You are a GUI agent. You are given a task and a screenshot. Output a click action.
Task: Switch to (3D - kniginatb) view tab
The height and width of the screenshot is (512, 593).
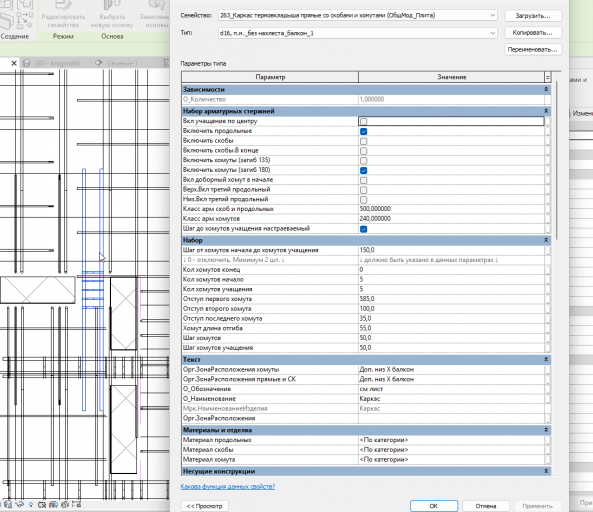(56, 63)
